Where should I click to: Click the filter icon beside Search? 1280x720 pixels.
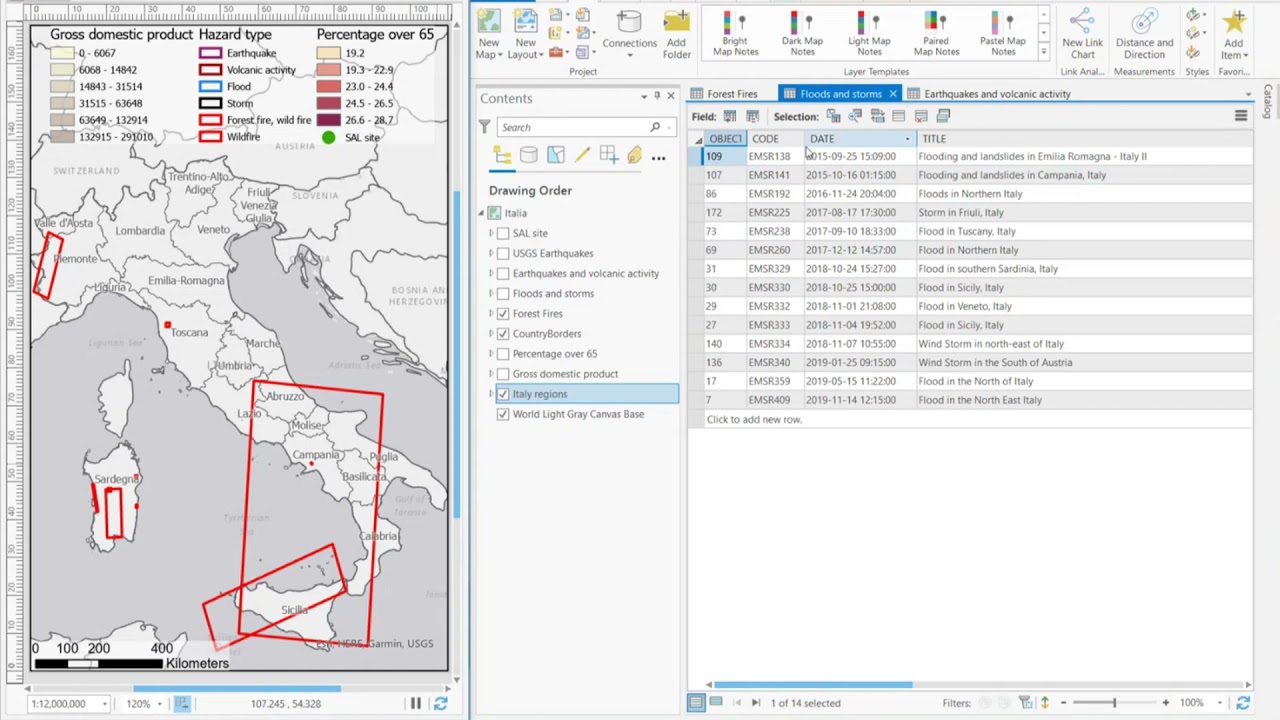[485, 127]
